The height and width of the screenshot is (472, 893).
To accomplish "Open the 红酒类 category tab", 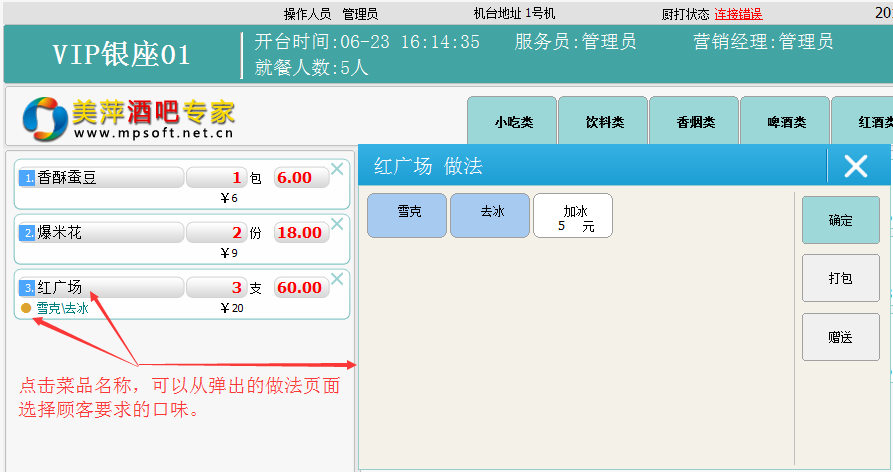I will pyautogui.click(x=865, y=123).
